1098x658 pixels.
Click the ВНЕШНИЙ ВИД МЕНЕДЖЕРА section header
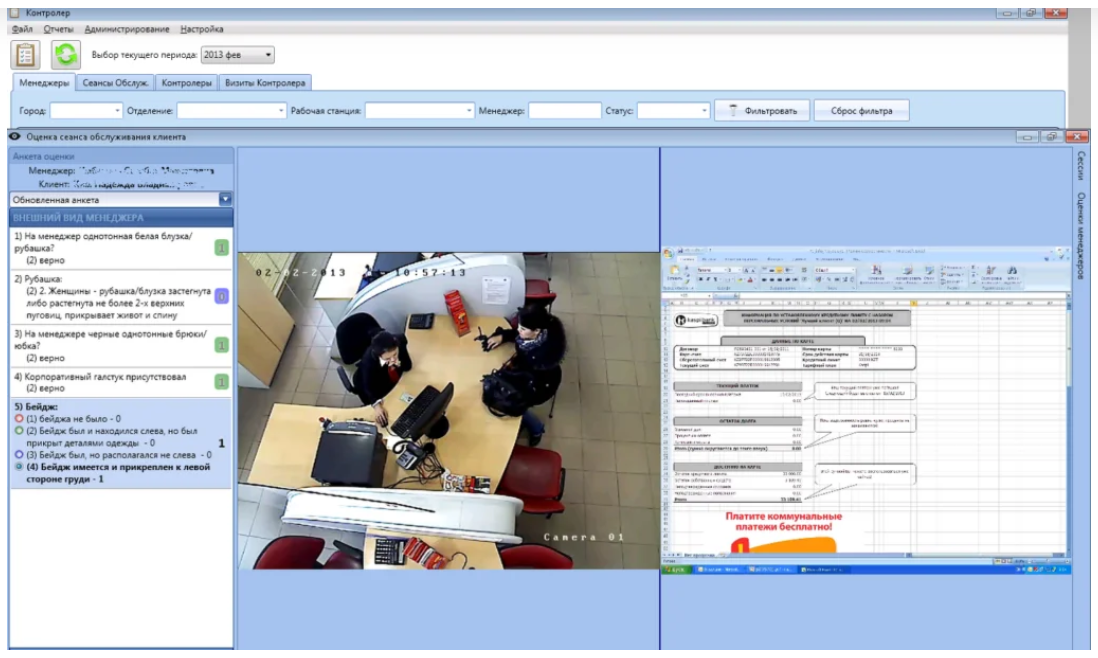(120, 218)
